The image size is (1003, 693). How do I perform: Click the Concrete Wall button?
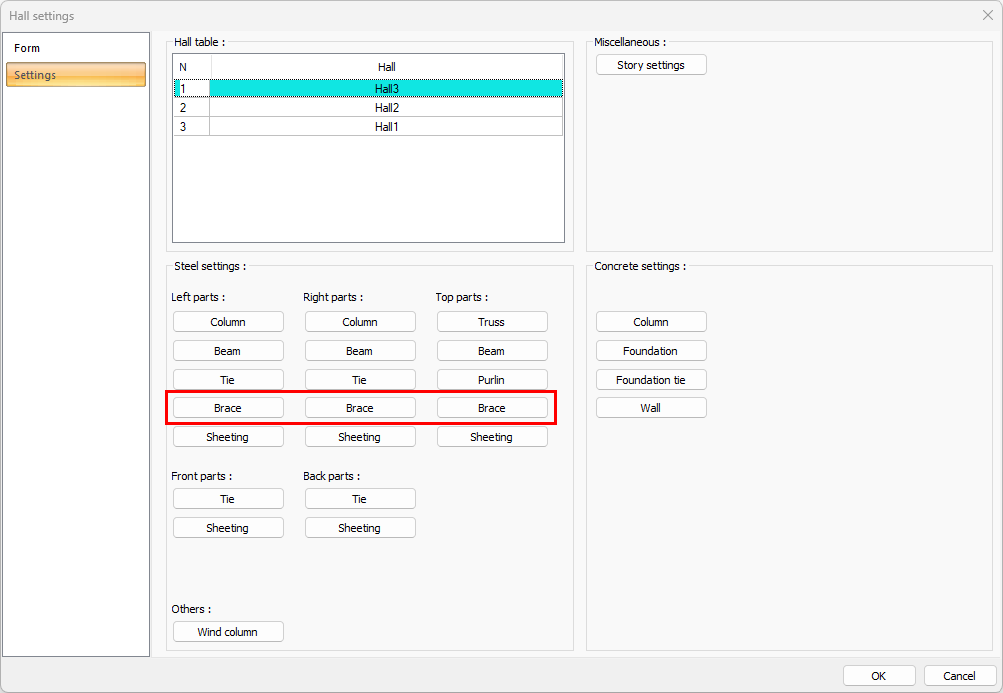pyautogui.click(x=651, y=408)
